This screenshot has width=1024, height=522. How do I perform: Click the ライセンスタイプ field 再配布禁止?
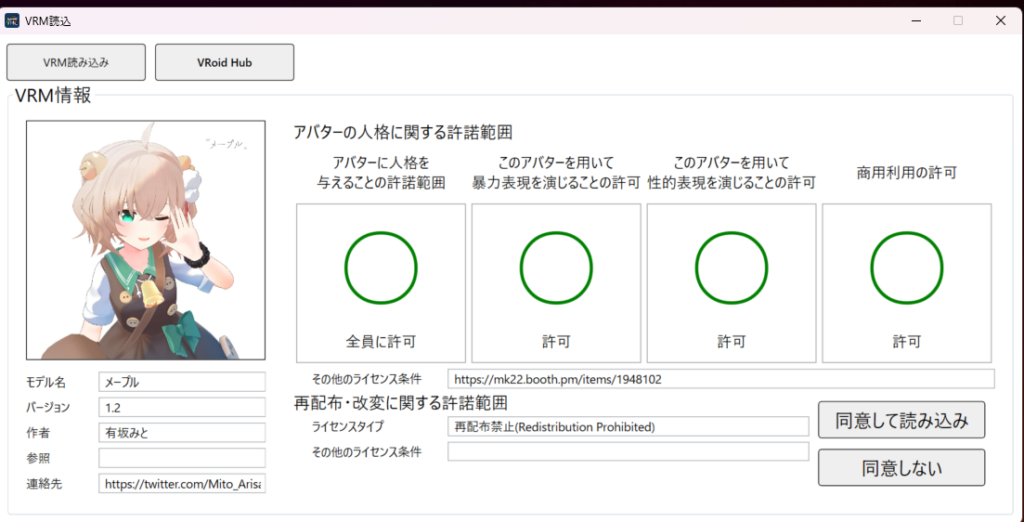[628, 427]
